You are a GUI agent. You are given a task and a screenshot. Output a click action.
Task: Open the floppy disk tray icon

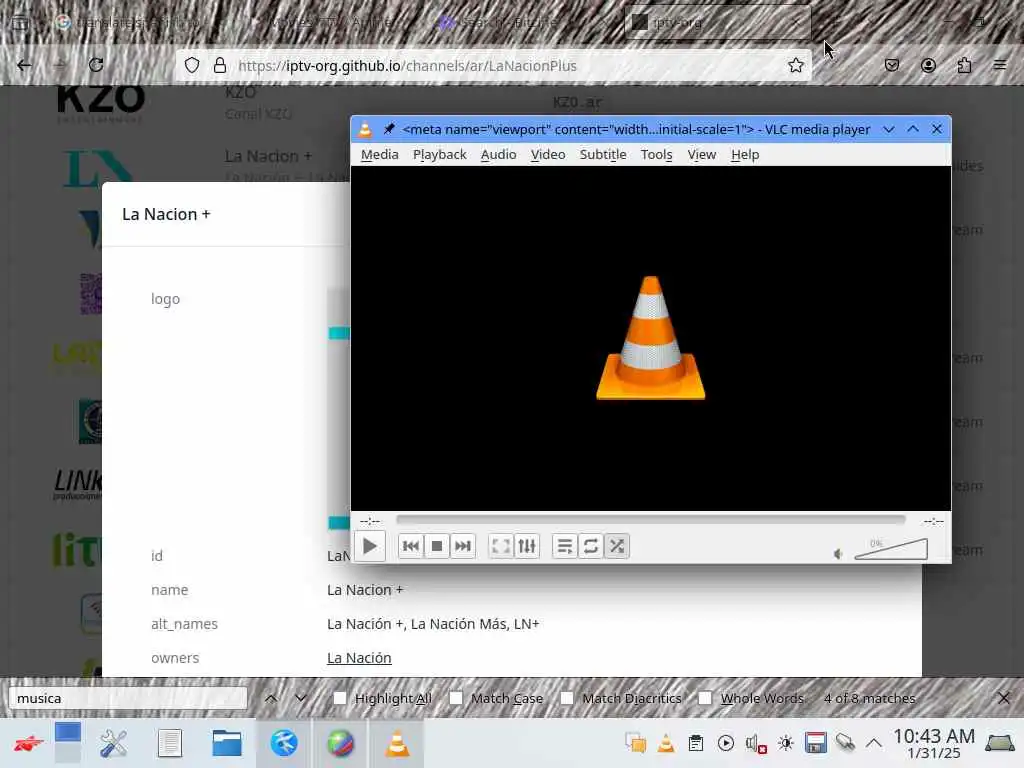(x=815, y=743)
